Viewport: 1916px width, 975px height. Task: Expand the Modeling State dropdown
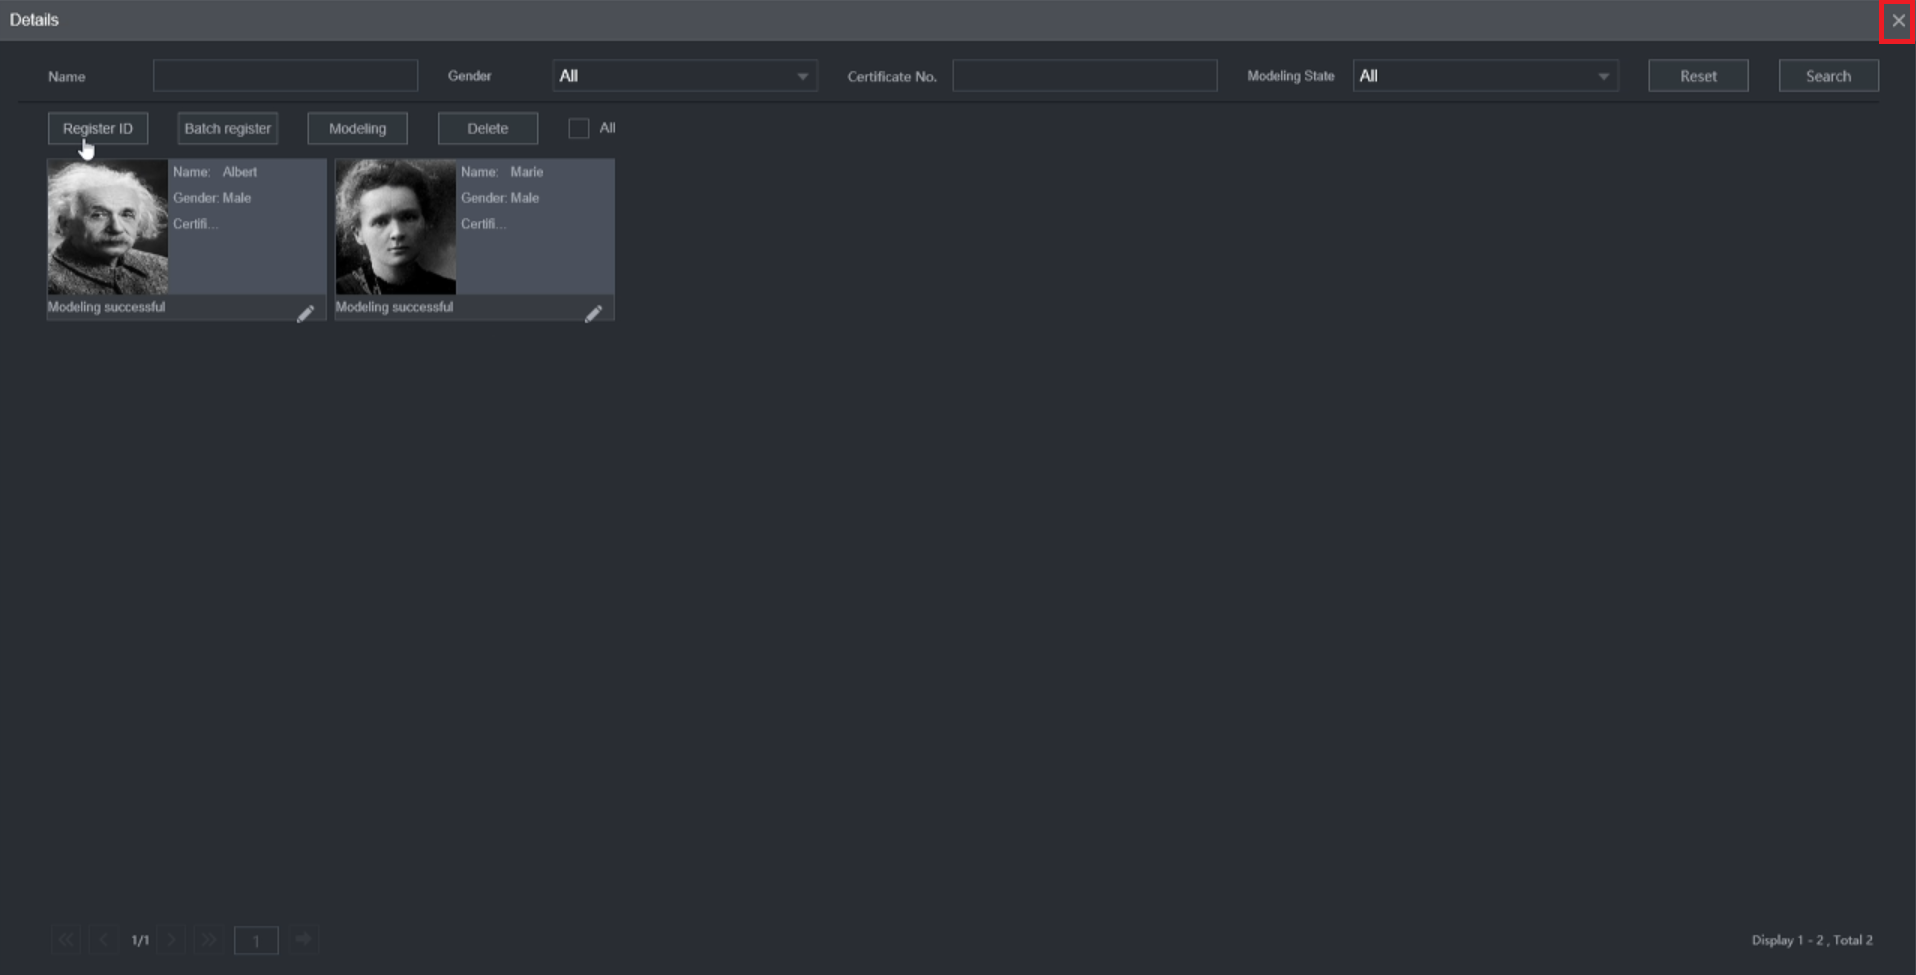[1485, 76]
